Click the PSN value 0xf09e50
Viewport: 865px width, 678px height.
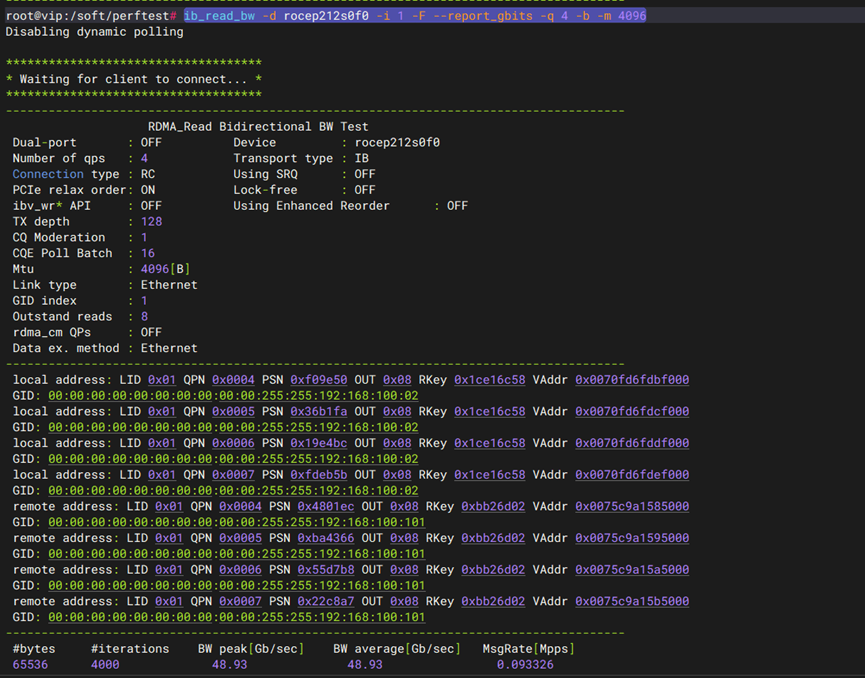[x=318, y=380]
